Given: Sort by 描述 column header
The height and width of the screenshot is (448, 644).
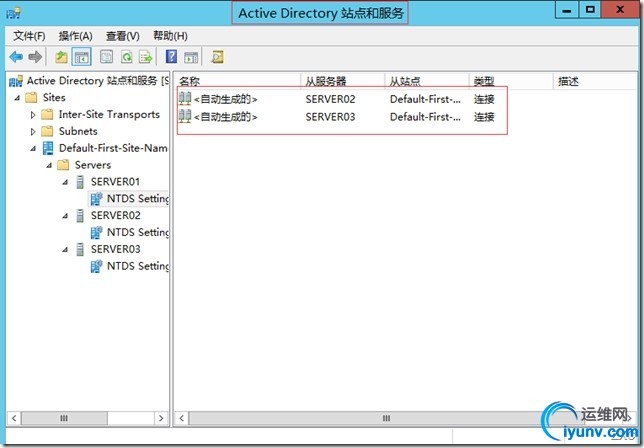Looking at the screenshot, I should 594,81.
